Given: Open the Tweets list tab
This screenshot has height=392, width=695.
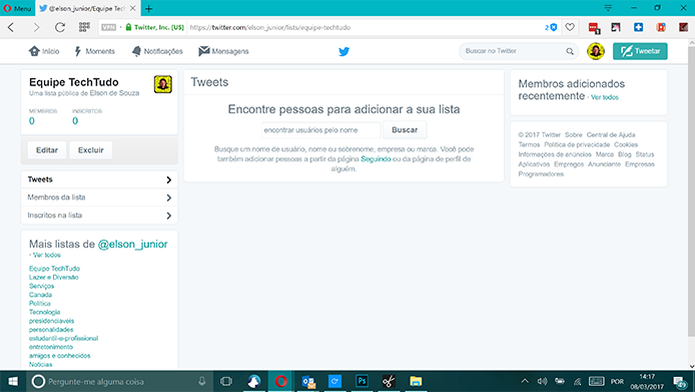Looking at the screenshot, I should (99, 180).
